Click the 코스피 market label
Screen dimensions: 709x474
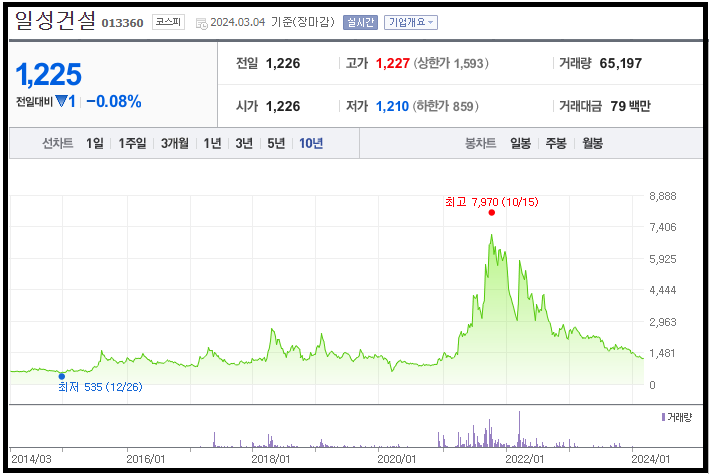click(x=168, y=22)
